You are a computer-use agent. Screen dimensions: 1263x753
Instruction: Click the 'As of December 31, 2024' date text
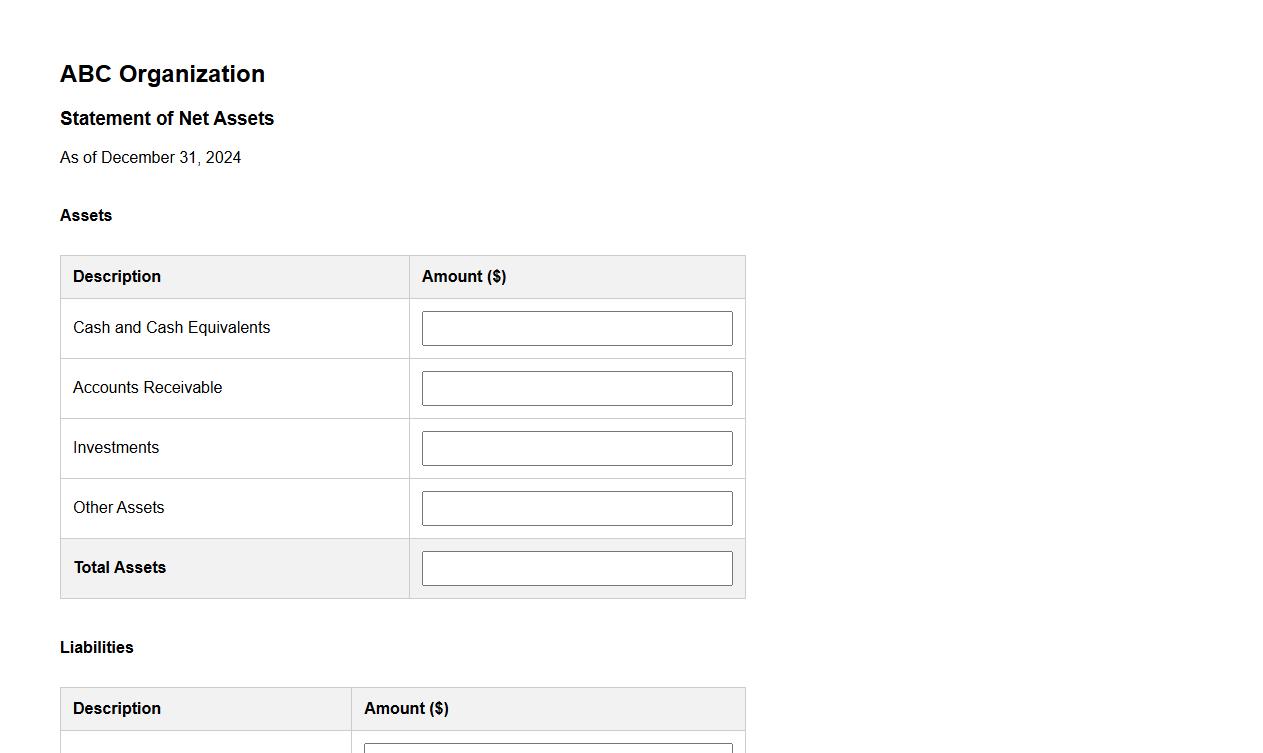[150, 157]
